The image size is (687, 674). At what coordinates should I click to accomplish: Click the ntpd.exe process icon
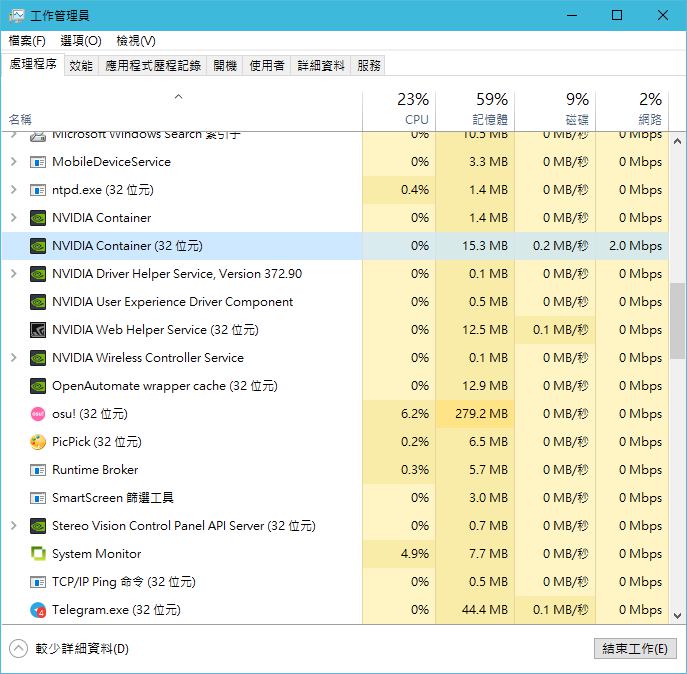(38, 190)
